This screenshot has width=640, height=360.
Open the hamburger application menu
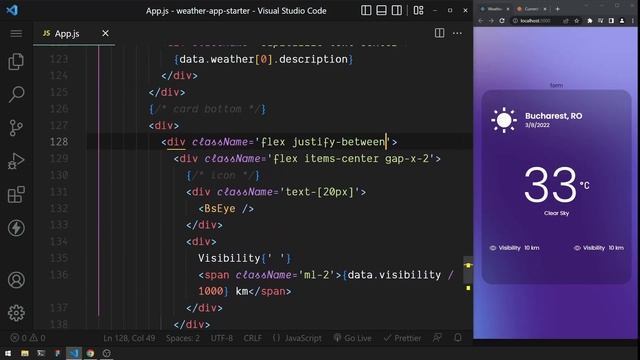click(x=16, y=33)
